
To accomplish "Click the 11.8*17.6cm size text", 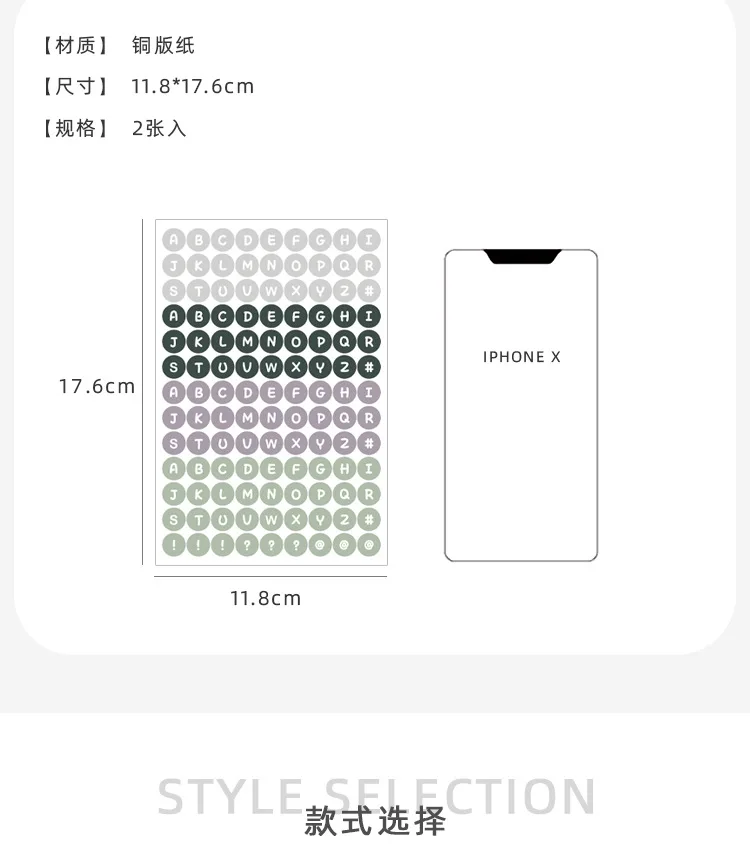I will [x=192, y=87].
